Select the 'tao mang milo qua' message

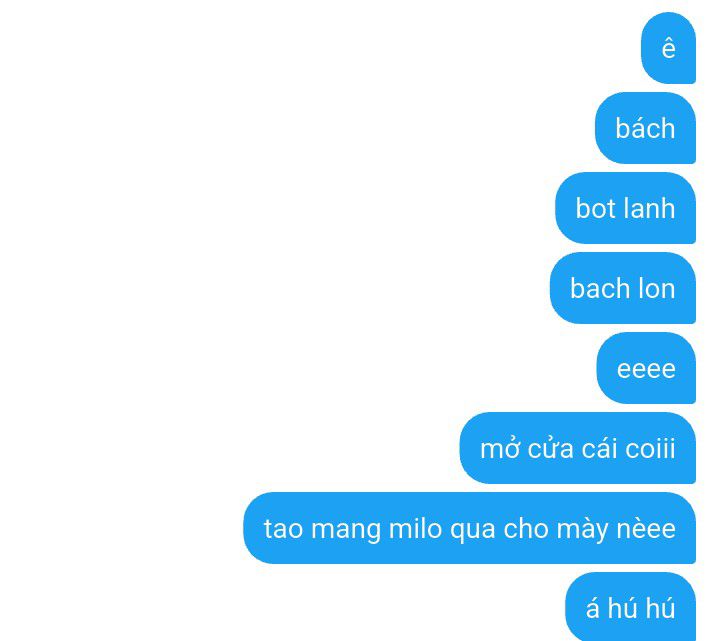tap(470, 528)
